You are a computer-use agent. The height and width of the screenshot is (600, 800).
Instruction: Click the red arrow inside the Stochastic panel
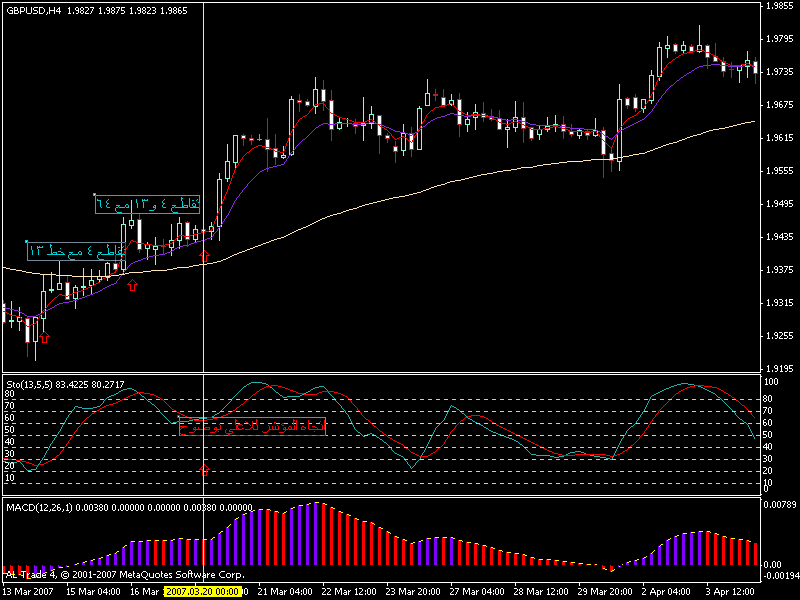[x=204, y=468]
